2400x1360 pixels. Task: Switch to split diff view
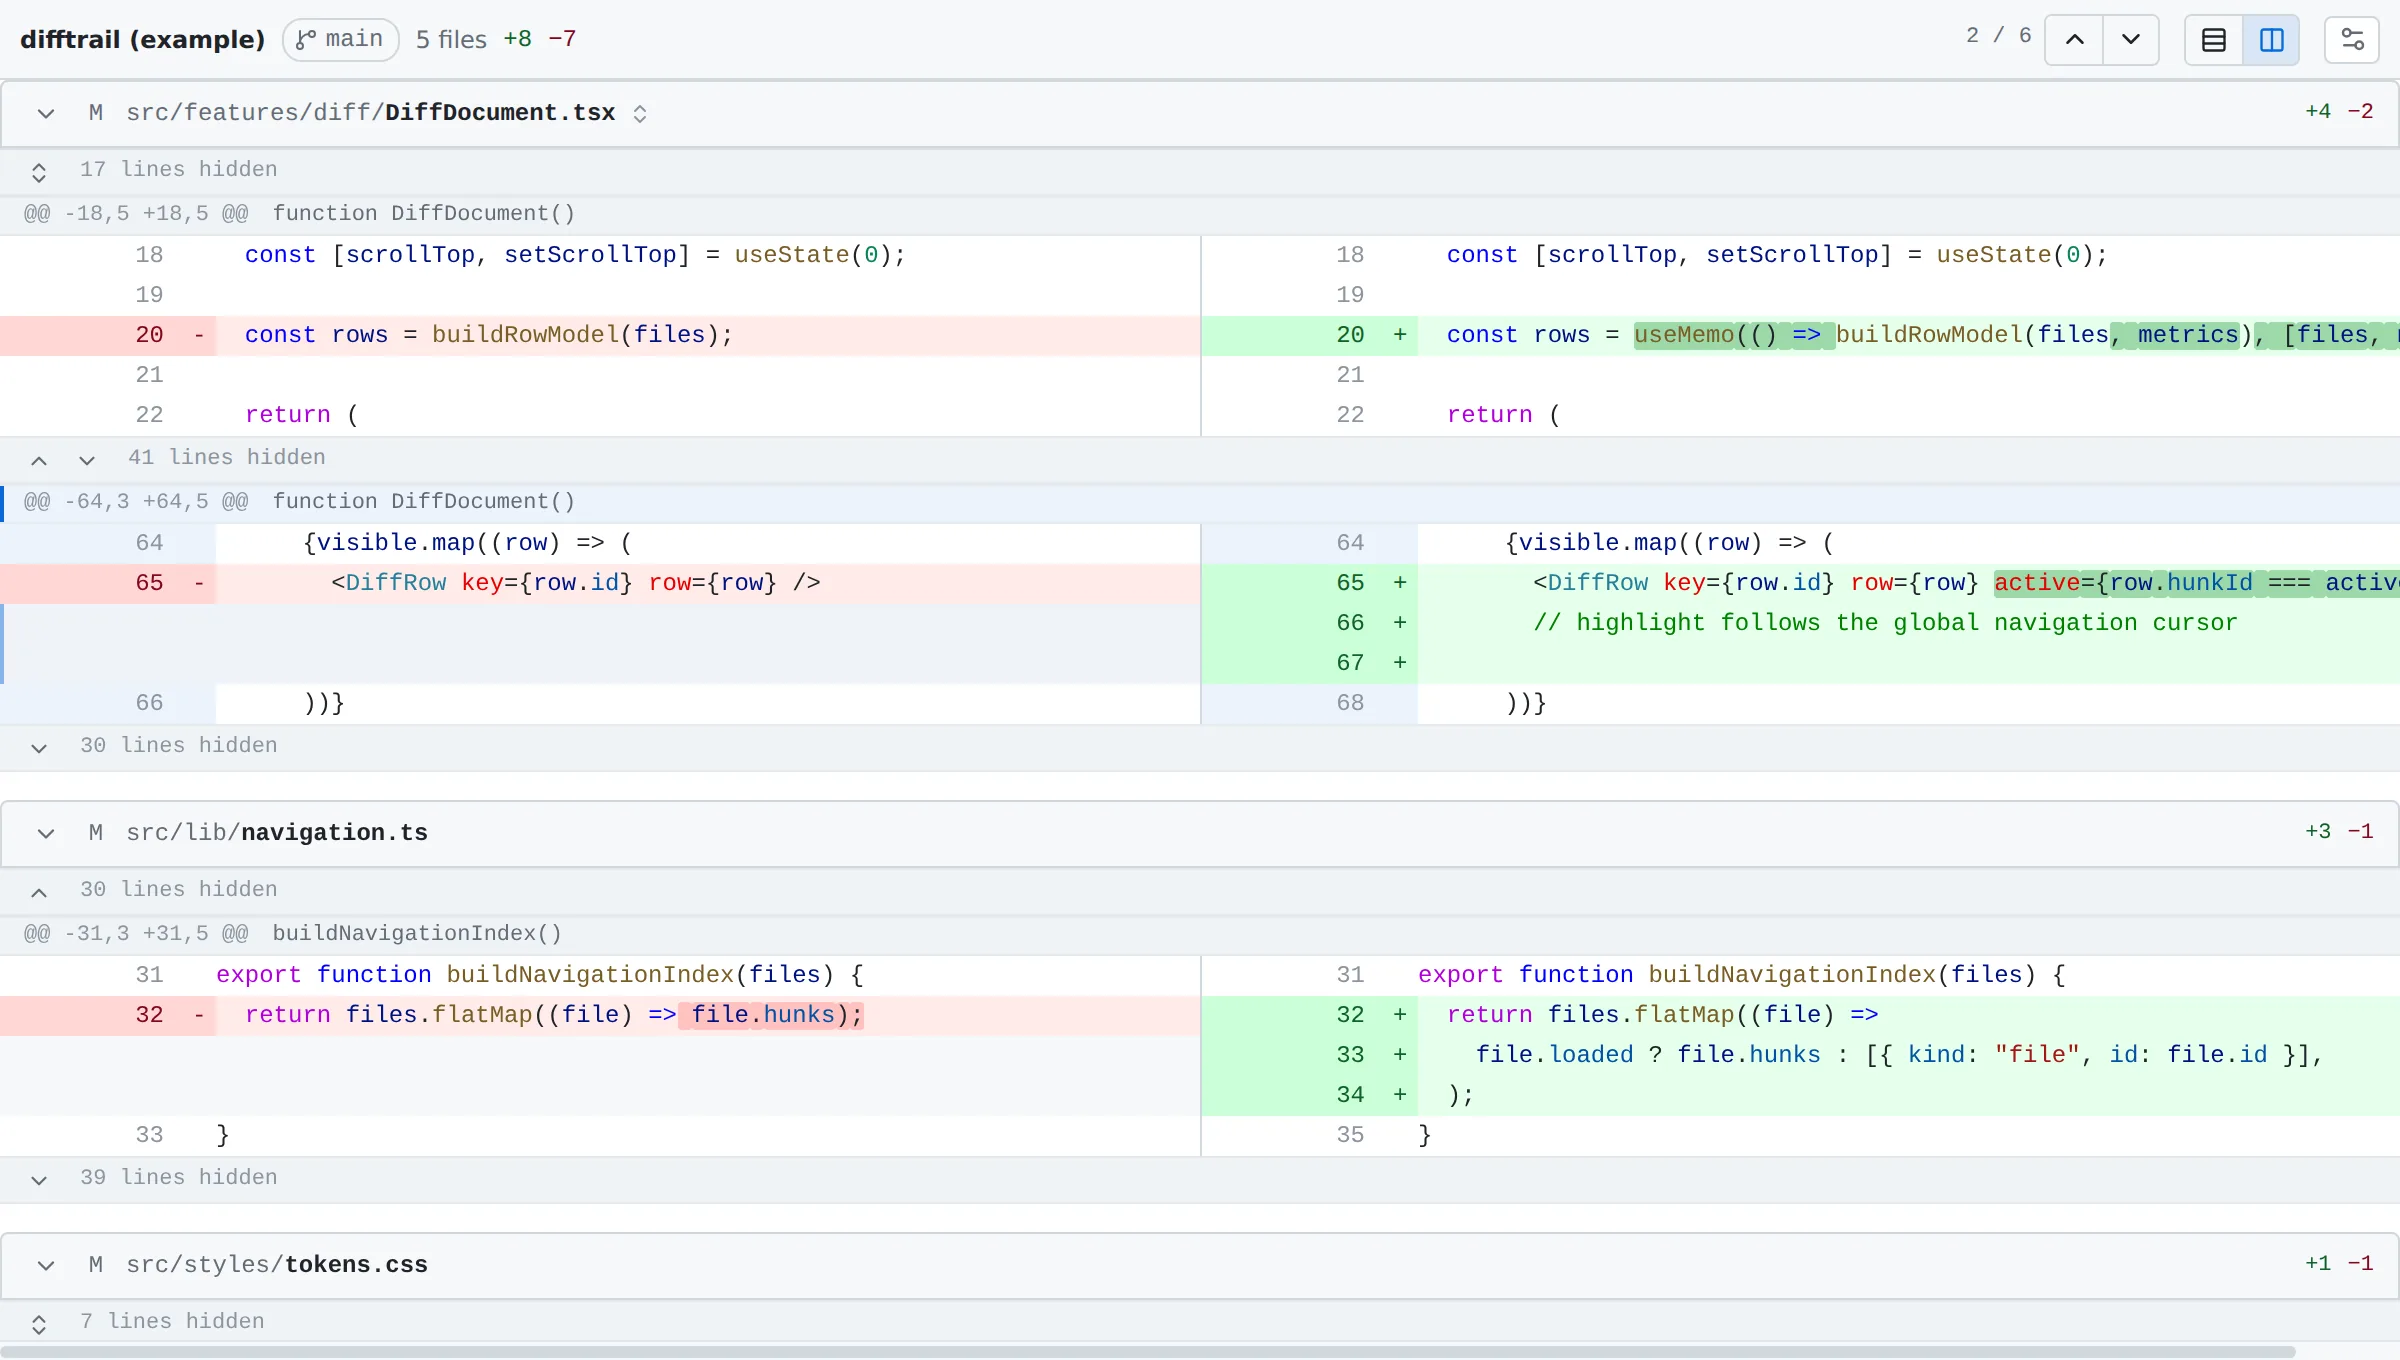pos(2271,40)
